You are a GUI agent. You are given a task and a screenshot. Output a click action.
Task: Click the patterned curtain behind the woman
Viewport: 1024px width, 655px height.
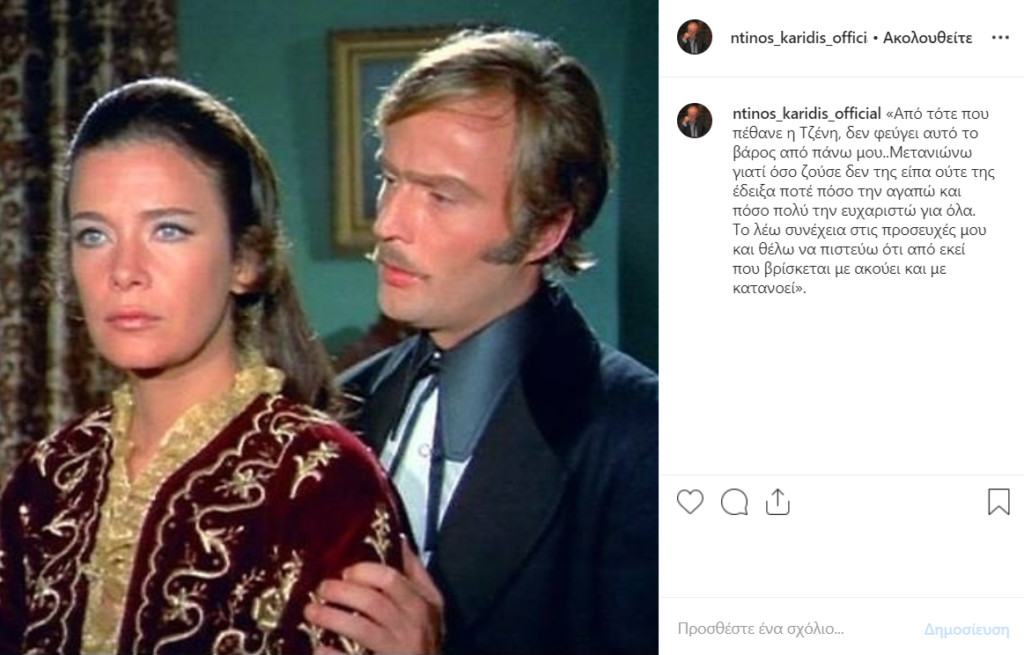coord(39,196)
